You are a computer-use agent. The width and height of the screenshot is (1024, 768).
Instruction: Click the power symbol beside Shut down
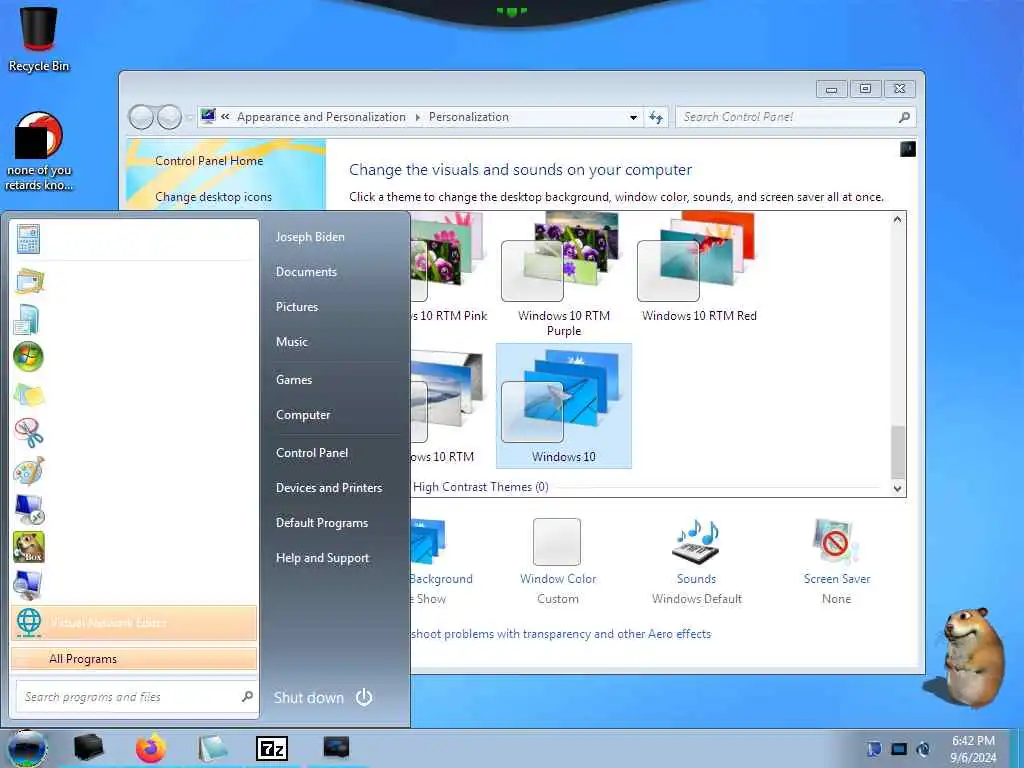(x=364, y=697)
